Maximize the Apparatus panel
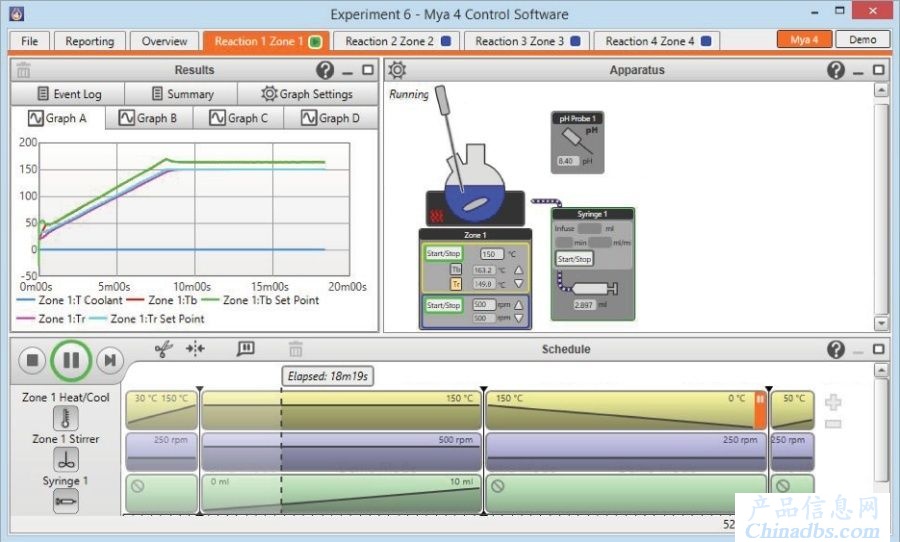Screen dimensions: 900x542 click(878, 70)
